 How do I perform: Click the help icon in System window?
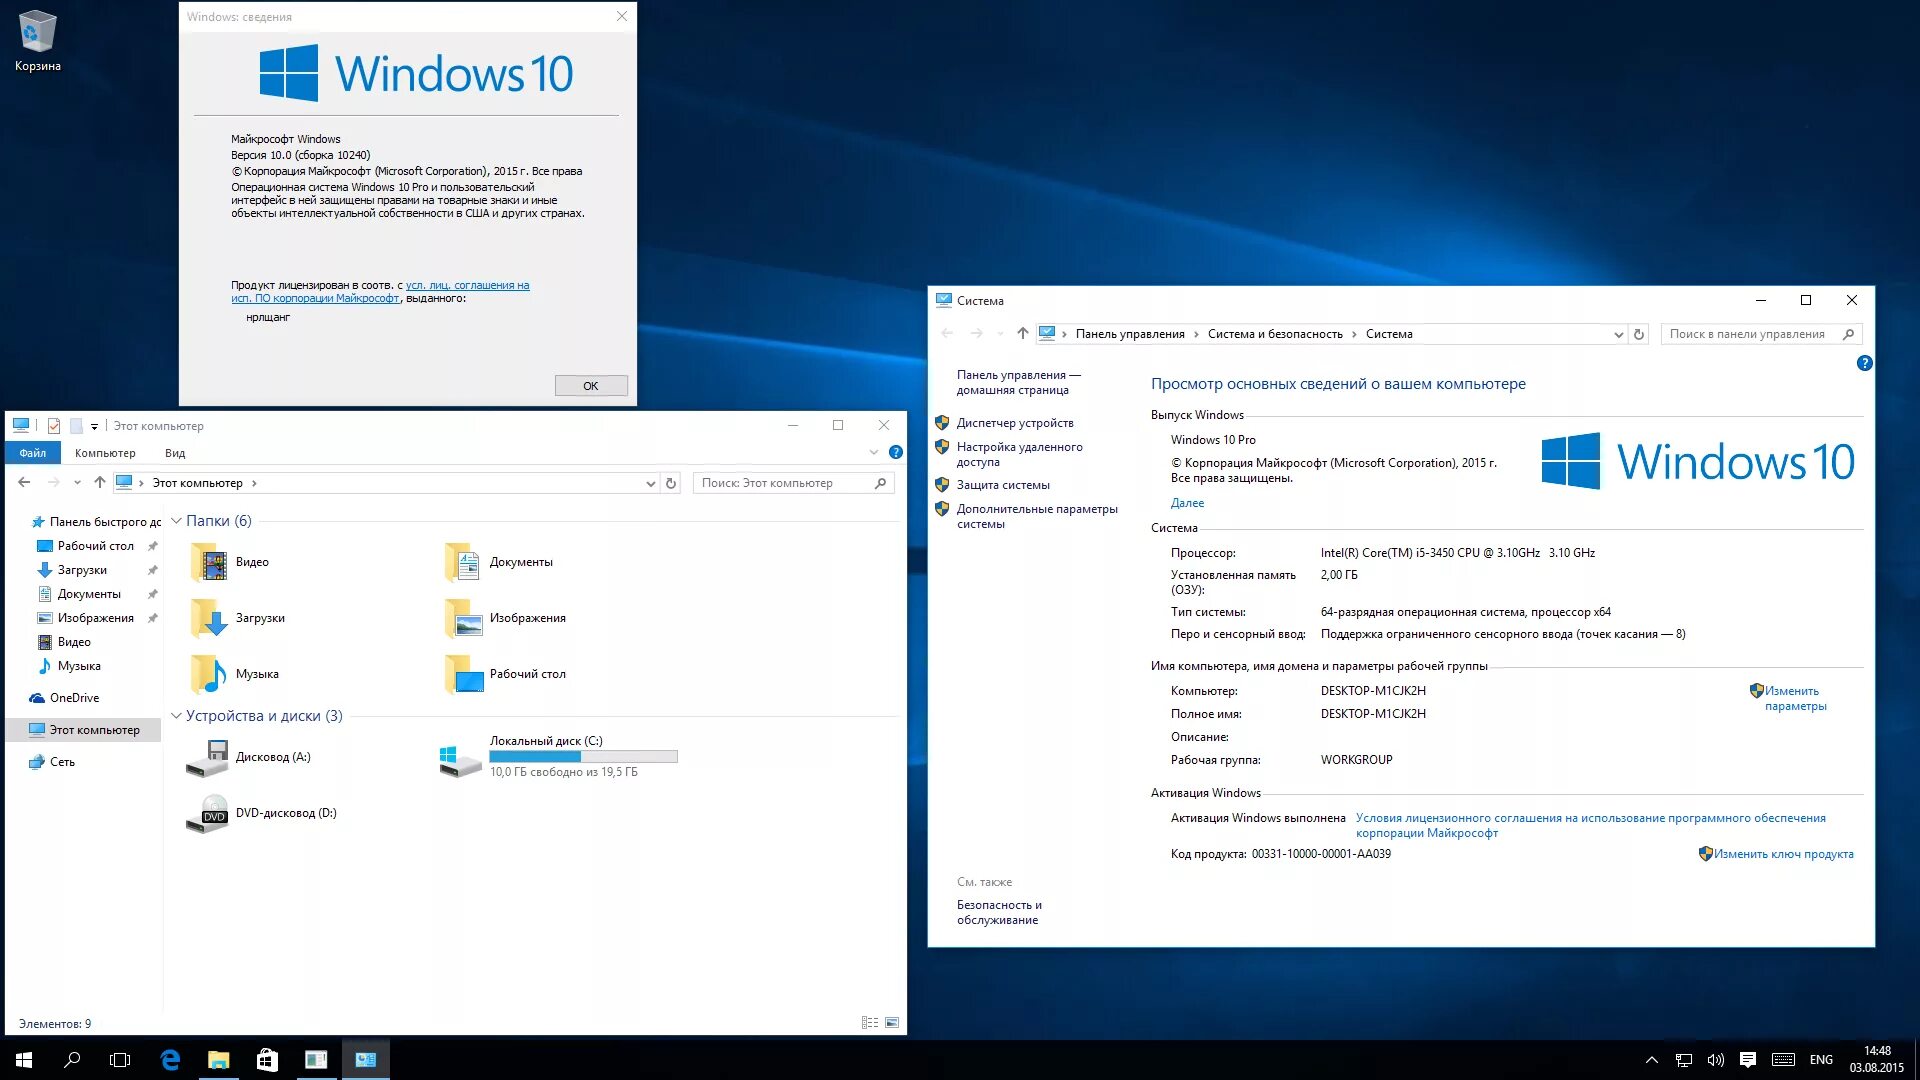click(x=1864, y=363)
